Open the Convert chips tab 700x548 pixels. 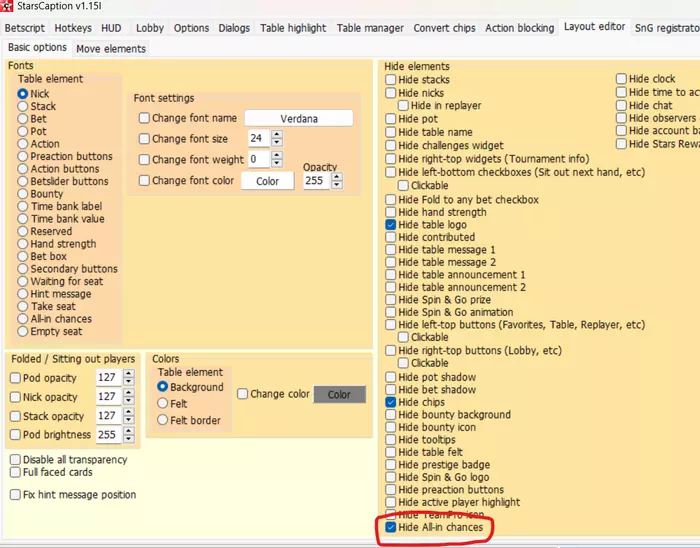pyautogui.click(x=444, y=28)
